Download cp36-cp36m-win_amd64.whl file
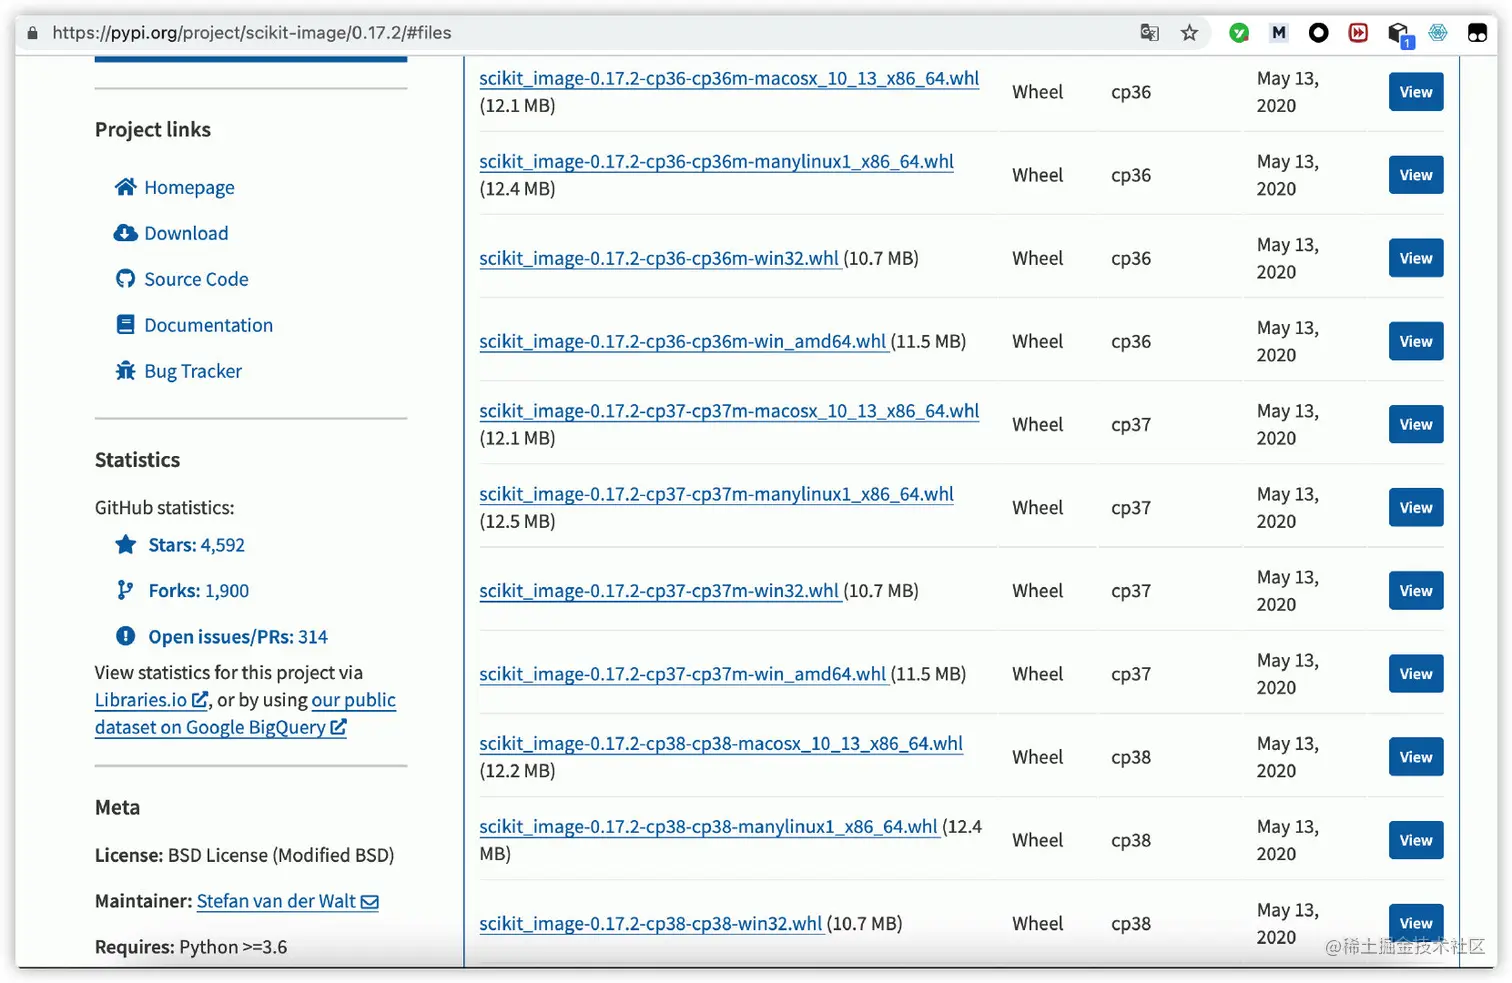 coord(683,341)
